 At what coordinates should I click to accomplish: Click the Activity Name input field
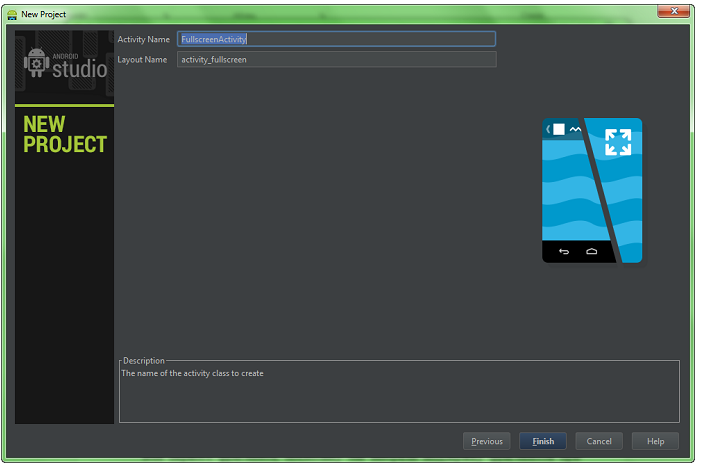tap(336, 39)
